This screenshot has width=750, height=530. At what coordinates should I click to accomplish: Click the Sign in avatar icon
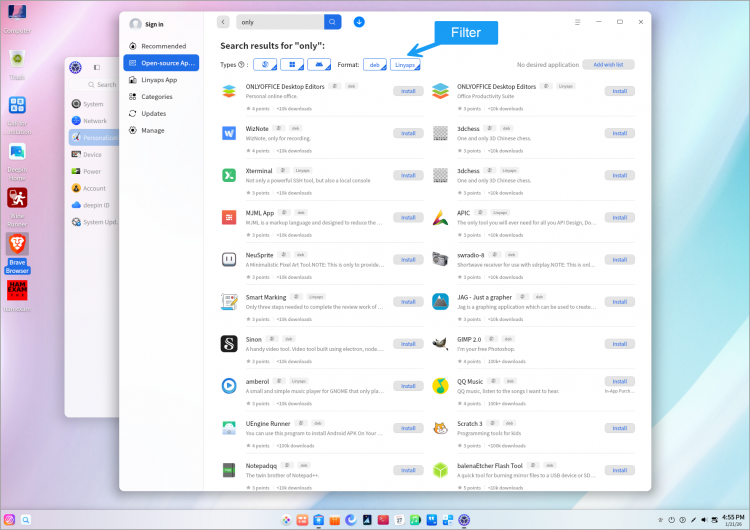[x=135, y=24]
